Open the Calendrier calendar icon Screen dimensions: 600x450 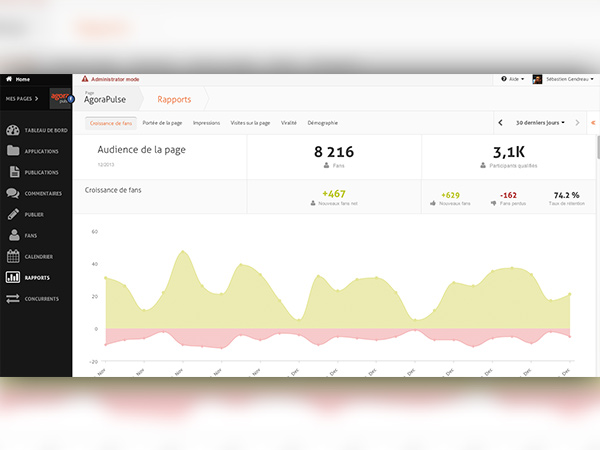click(x=13, y=256)
